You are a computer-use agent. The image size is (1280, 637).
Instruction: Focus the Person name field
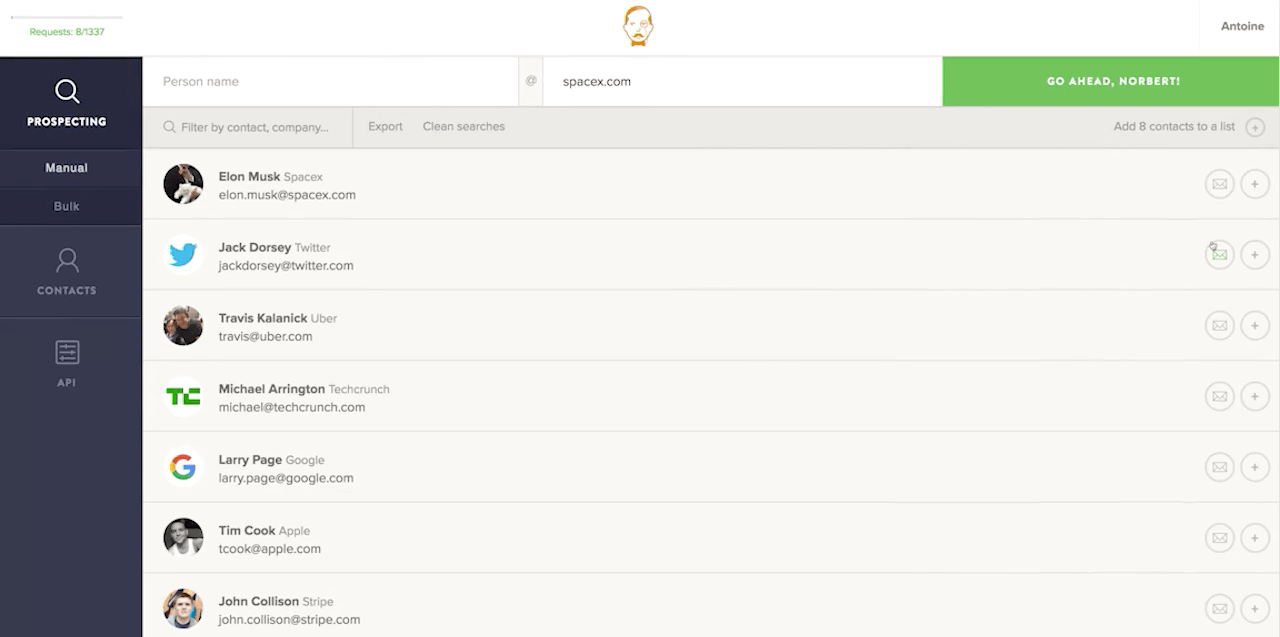coord(330,81)
